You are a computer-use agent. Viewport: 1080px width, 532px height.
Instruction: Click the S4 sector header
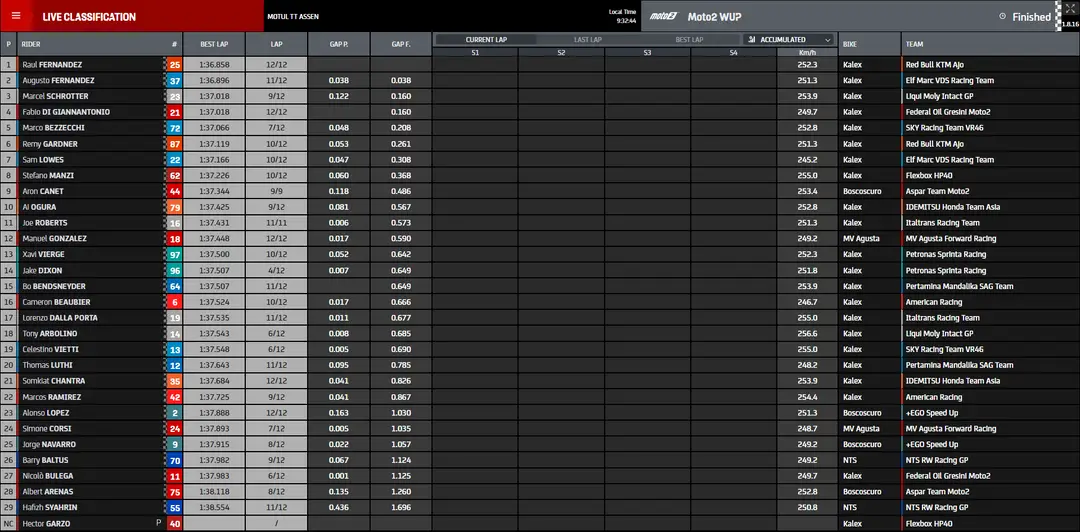pyautogui.click(x=734, y=52)
